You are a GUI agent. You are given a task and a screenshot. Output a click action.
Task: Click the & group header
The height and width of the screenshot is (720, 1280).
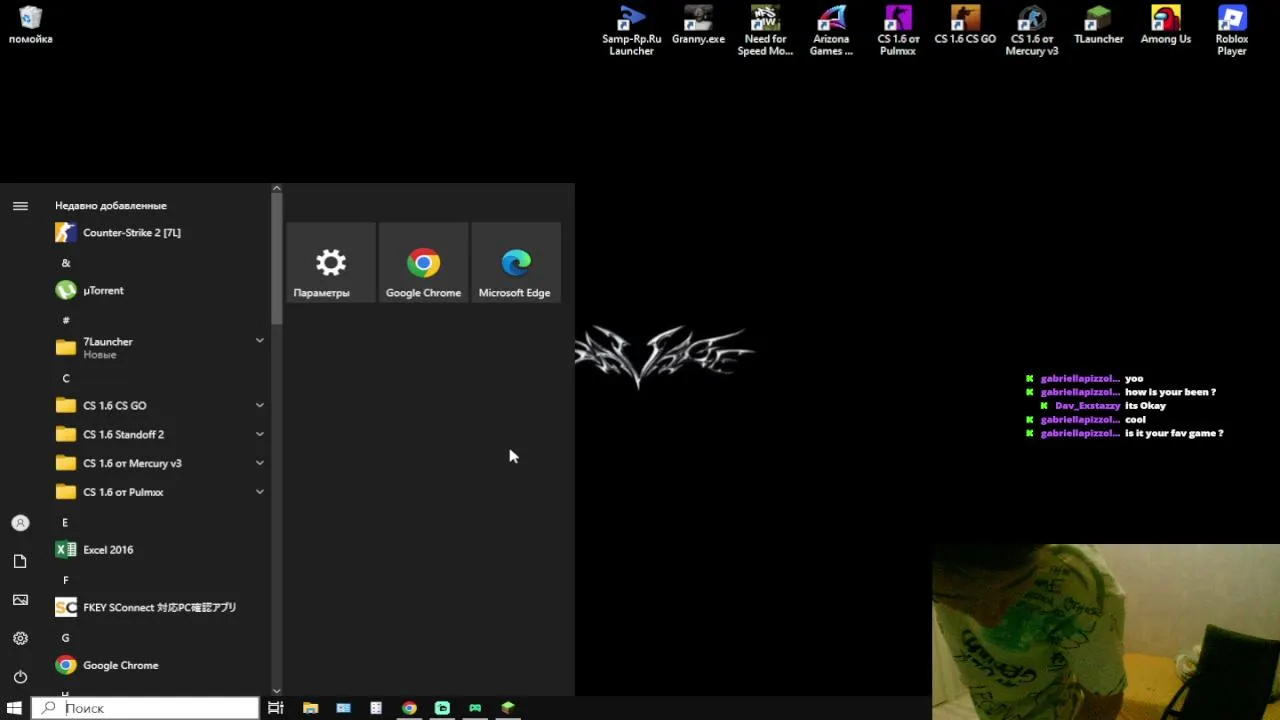coord(66,263)
